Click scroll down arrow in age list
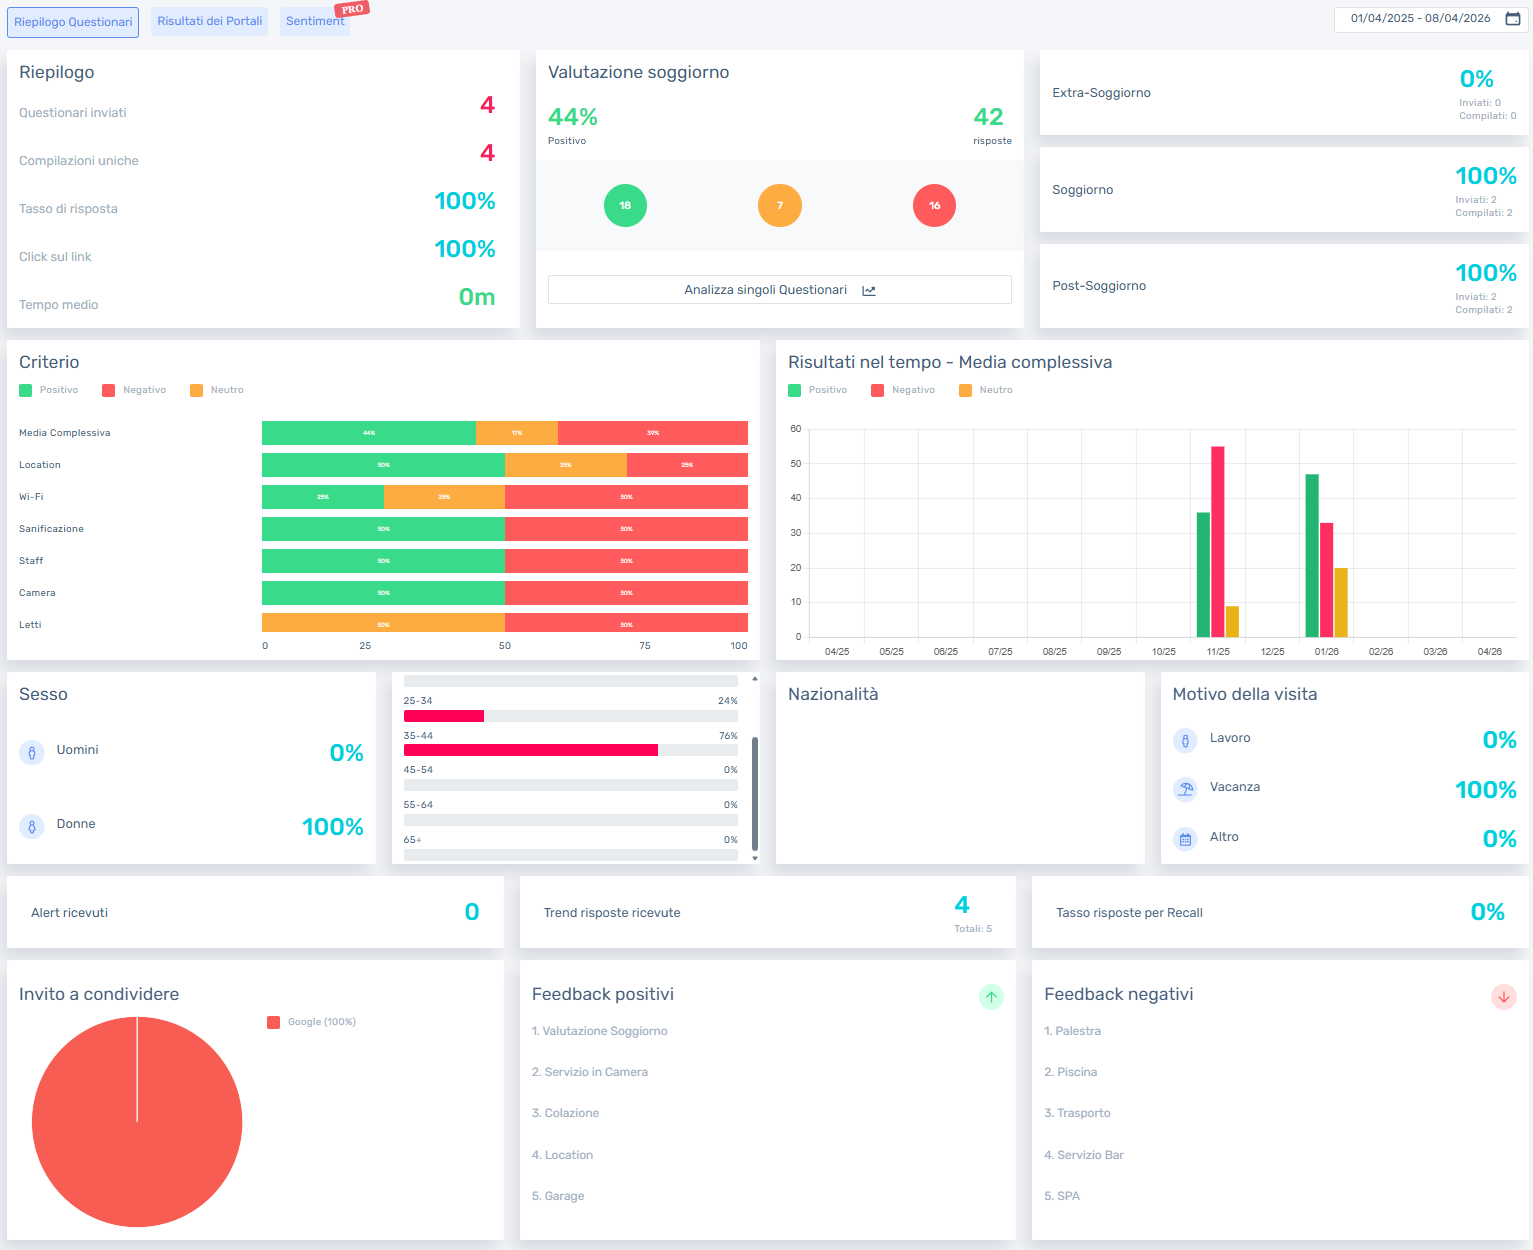Image resolution: width=1533 pixels, height=1250 pixels. click(x=755, y=858)
